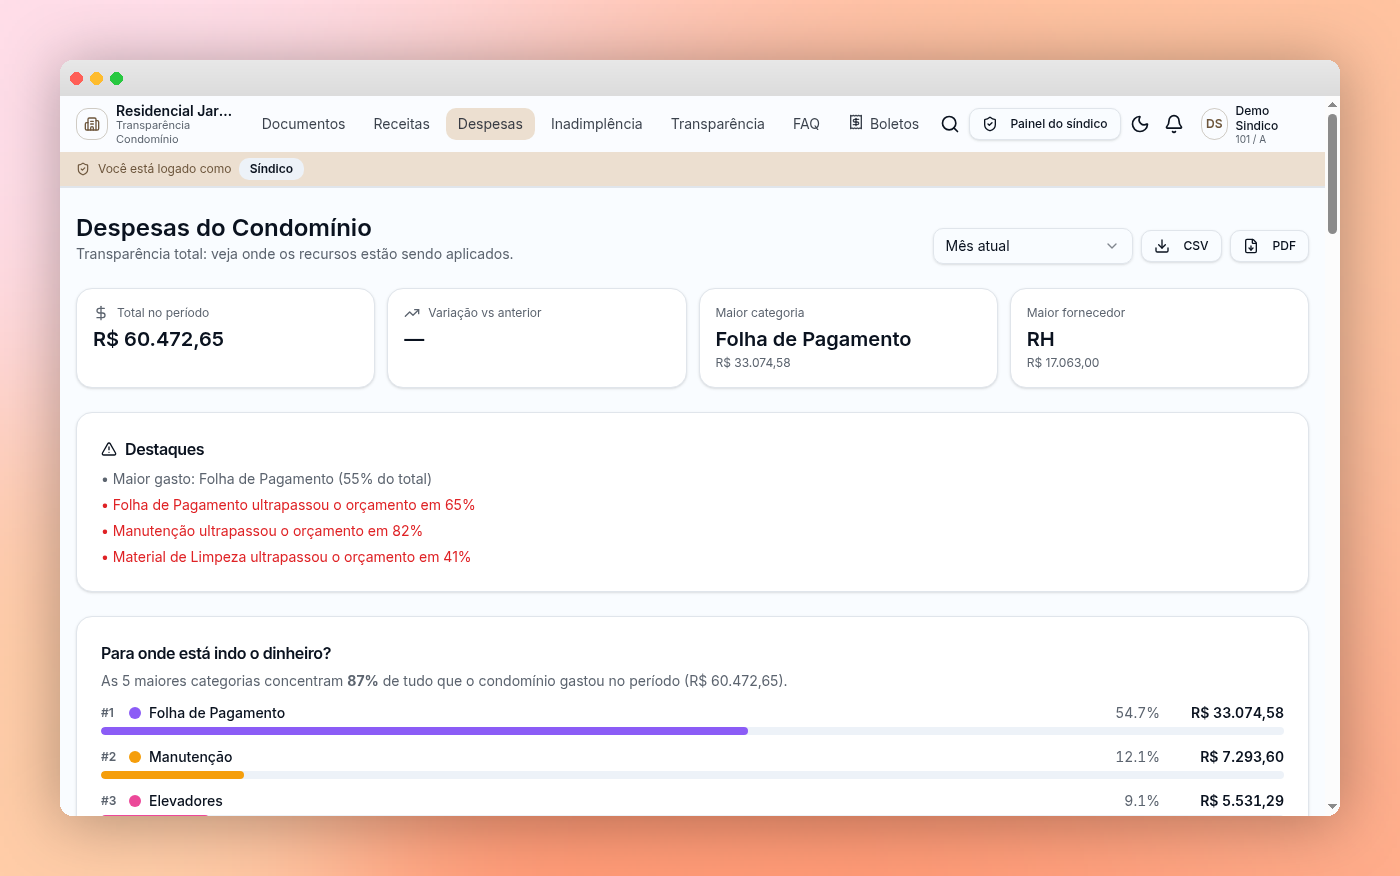Open the Boletos page
This screenshot has width=1400, height=876.
click(884, 124)
